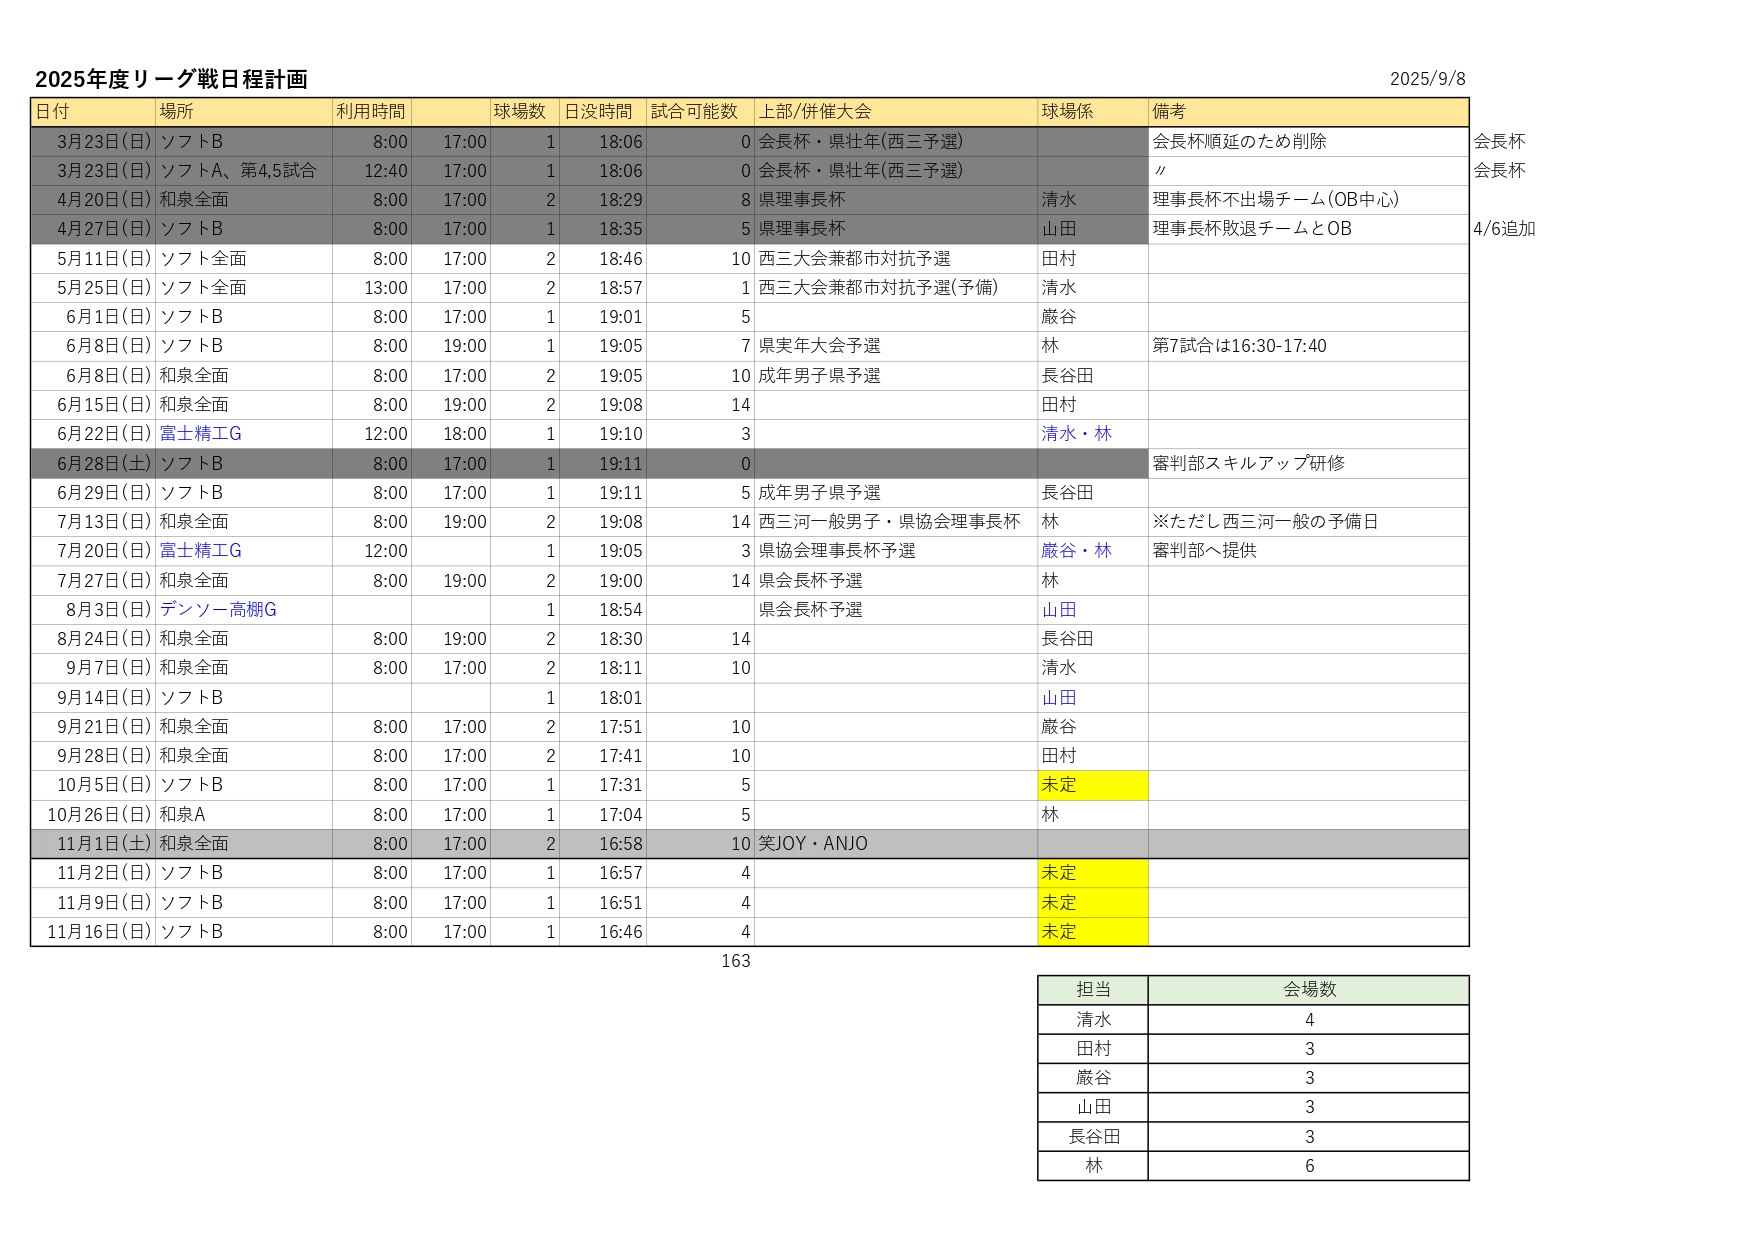This screenshot has width=1755, height=1241.
Task: Select the 日没時間 column header
Action: [602, 112]
